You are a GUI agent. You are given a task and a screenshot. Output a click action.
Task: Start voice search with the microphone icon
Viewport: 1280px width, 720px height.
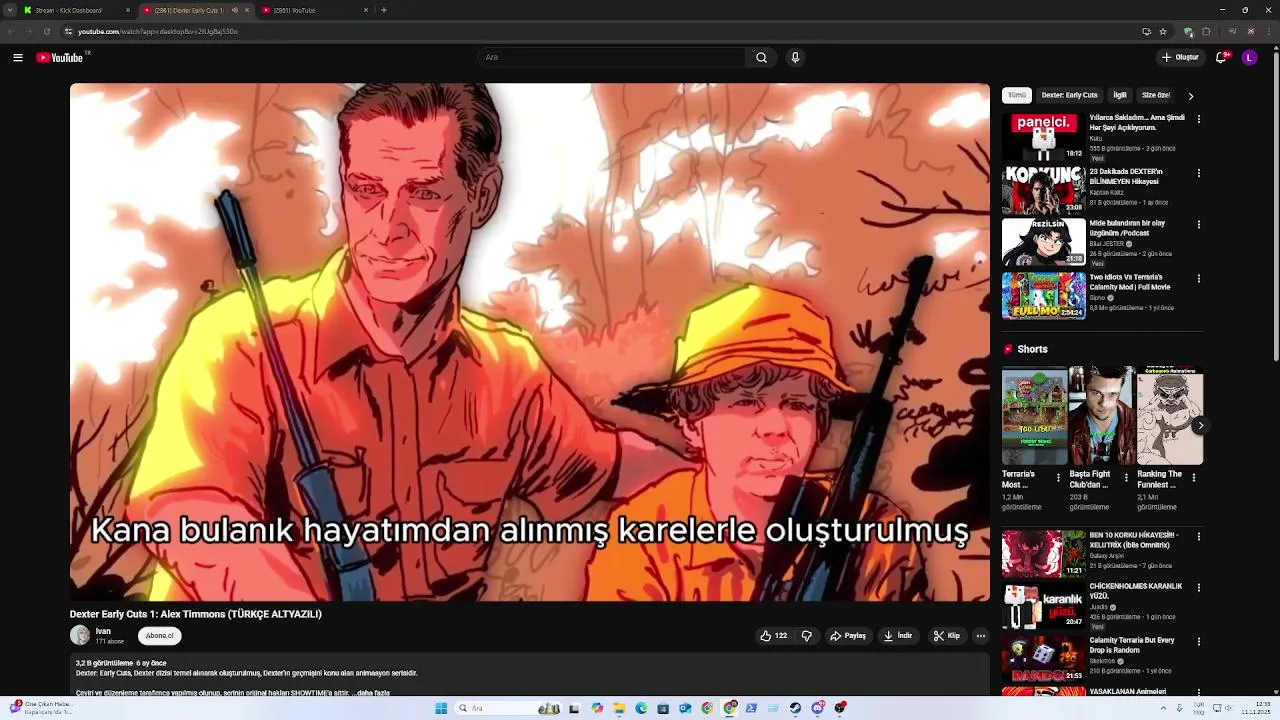(x=795, y=57)
